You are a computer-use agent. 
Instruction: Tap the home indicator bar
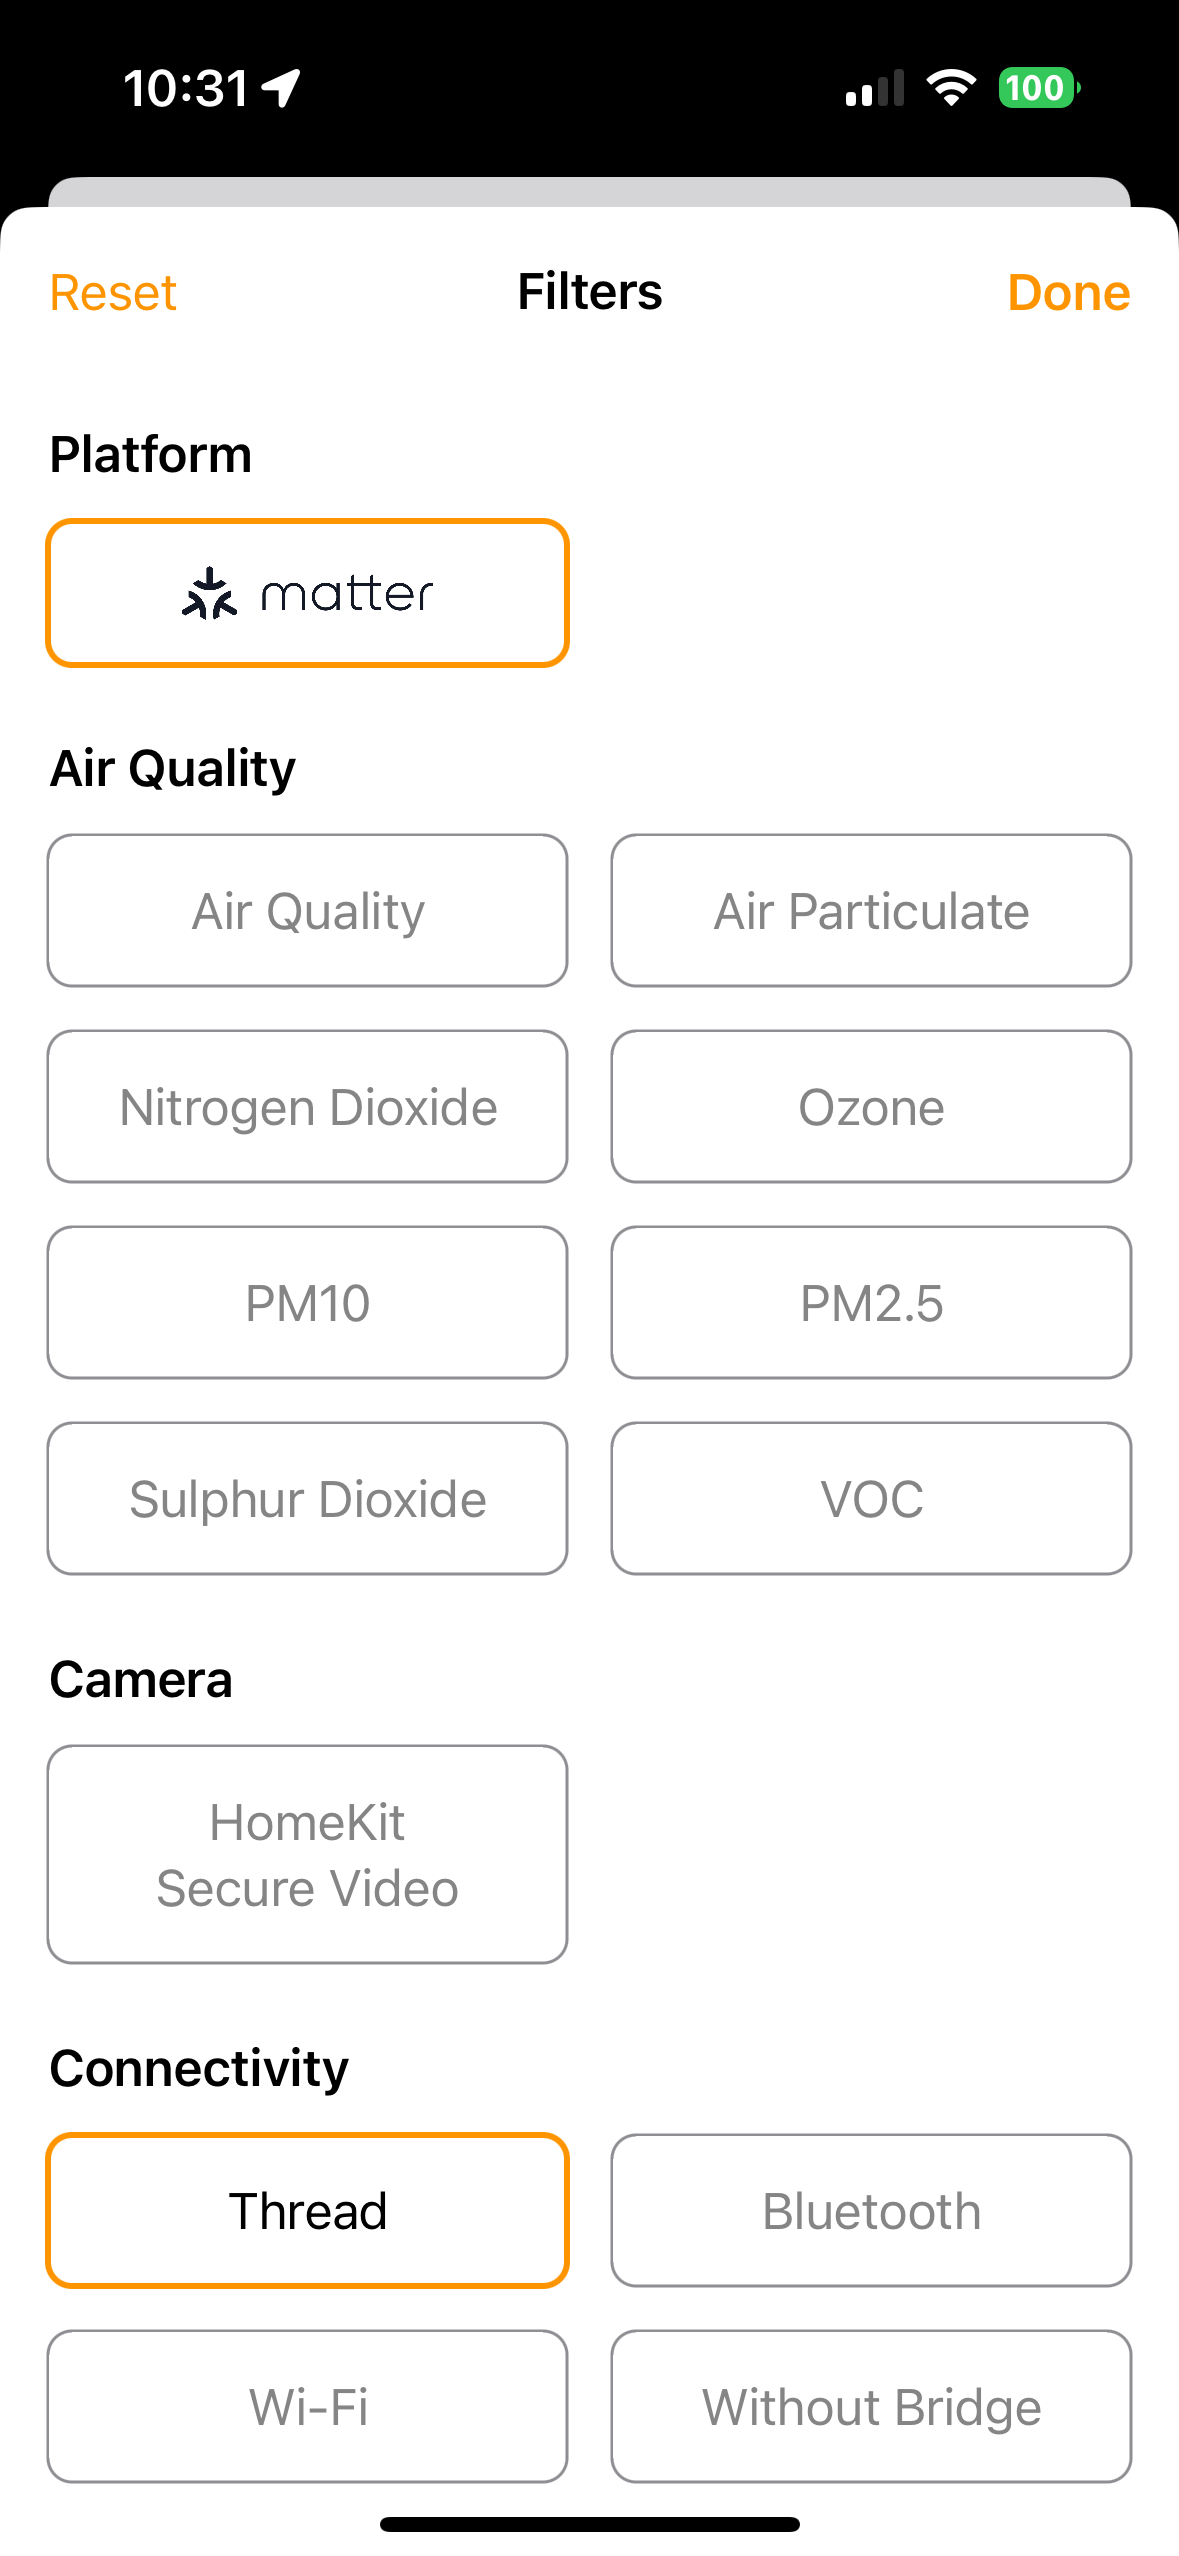tap(589, 2525)
